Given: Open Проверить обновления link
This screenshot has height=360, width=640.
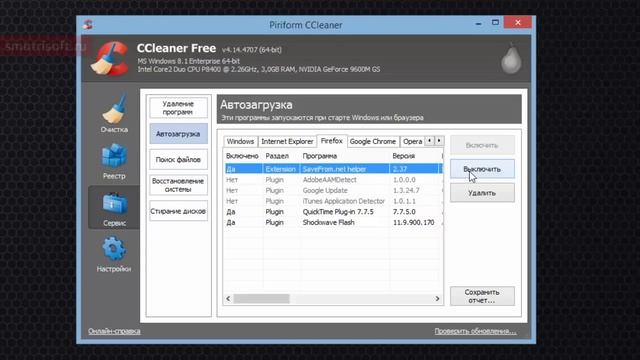Looking at the screenshot, I should click(x=475, y=331).
